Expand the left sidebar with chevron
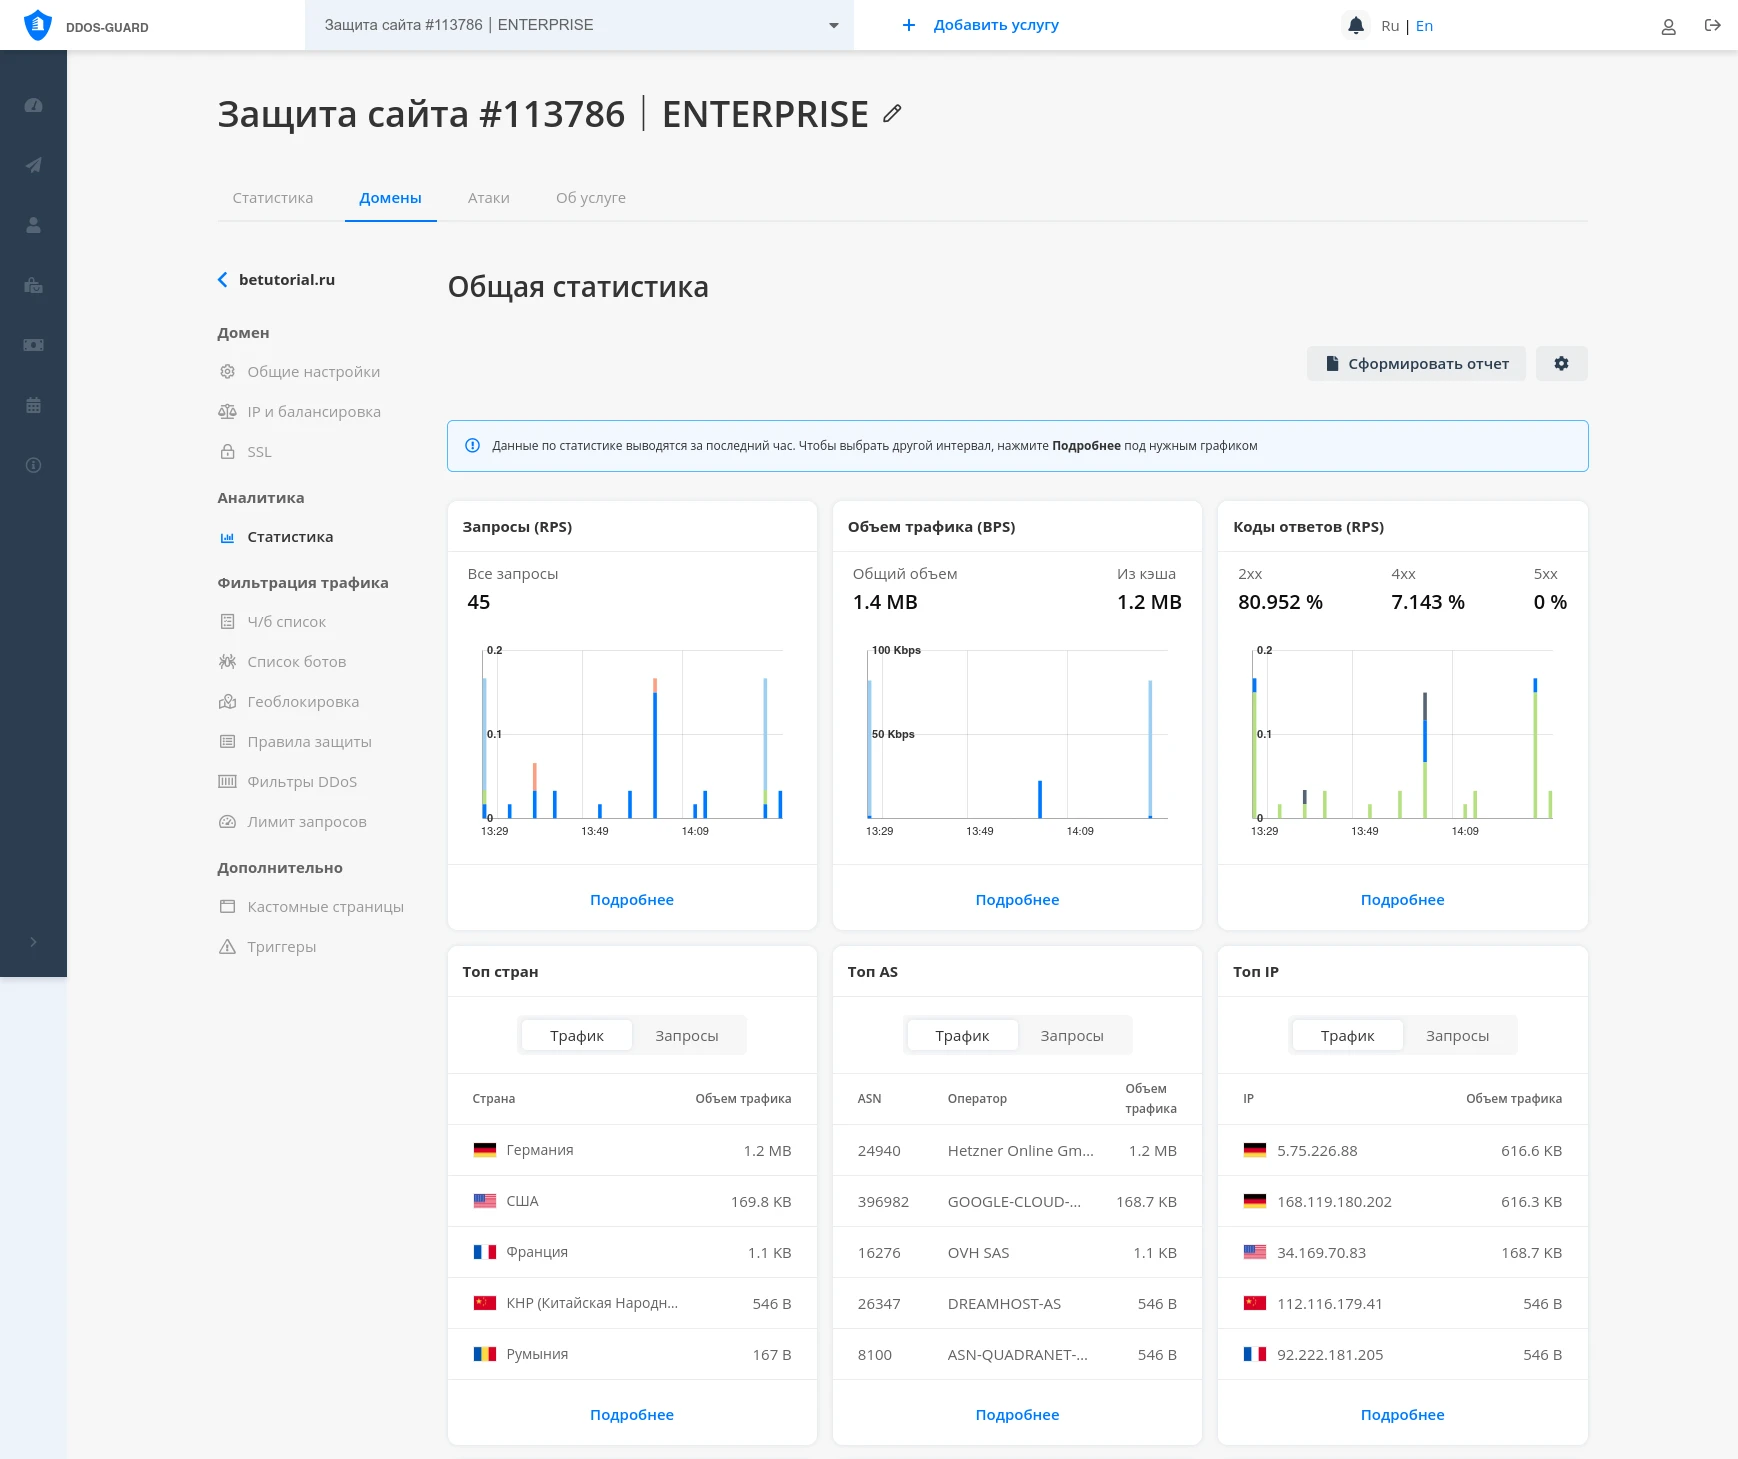 coord(33,942)
